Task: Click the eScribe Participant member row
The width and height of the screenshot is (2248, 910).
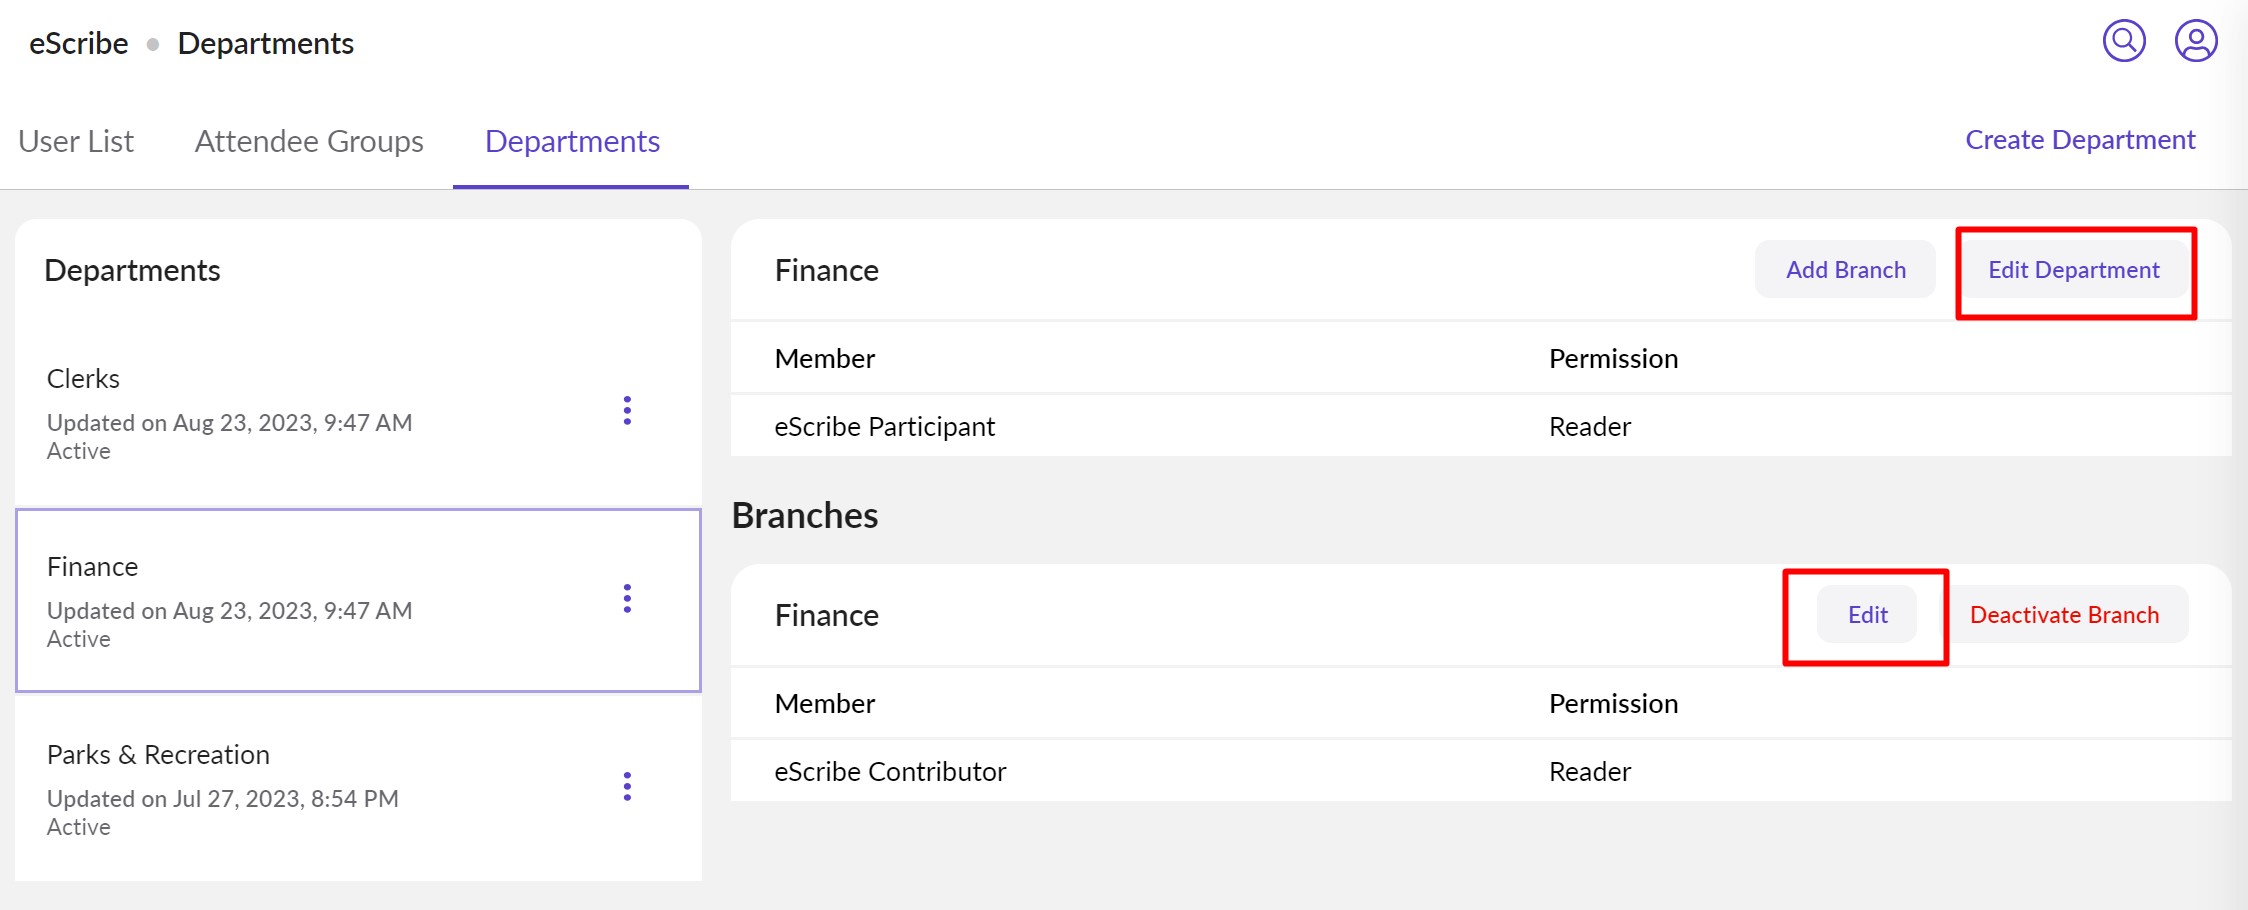Action: pyautogui.click(x=884, y=427)
